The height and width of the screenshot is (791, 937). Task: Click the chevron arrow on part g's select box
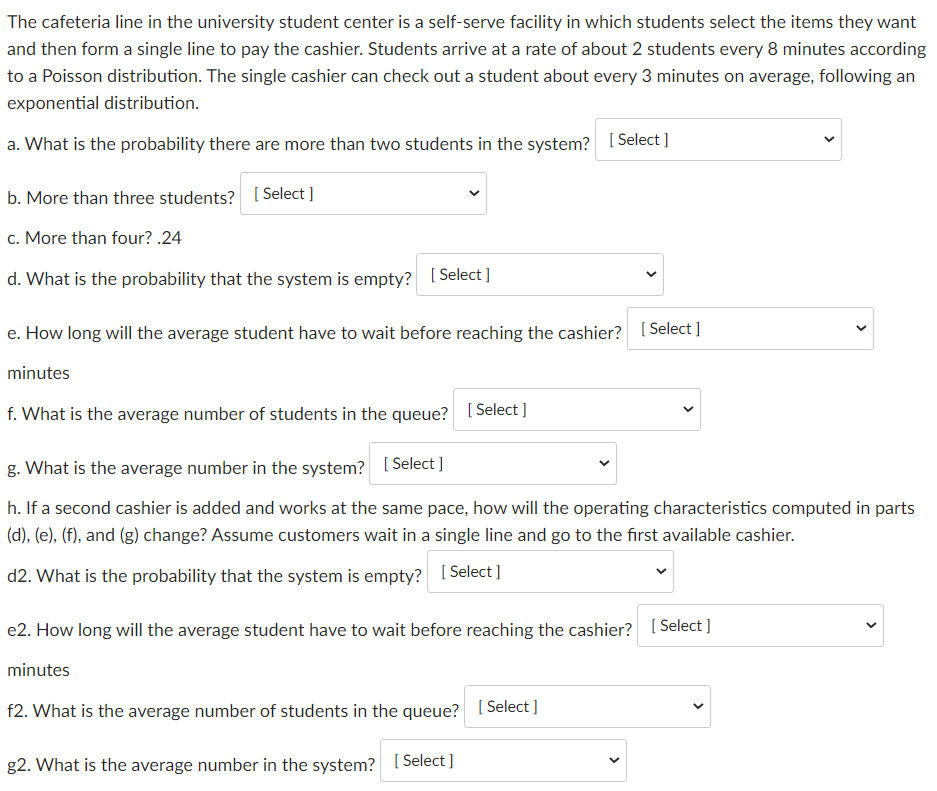pyautogui.click(x=602, y=464)
